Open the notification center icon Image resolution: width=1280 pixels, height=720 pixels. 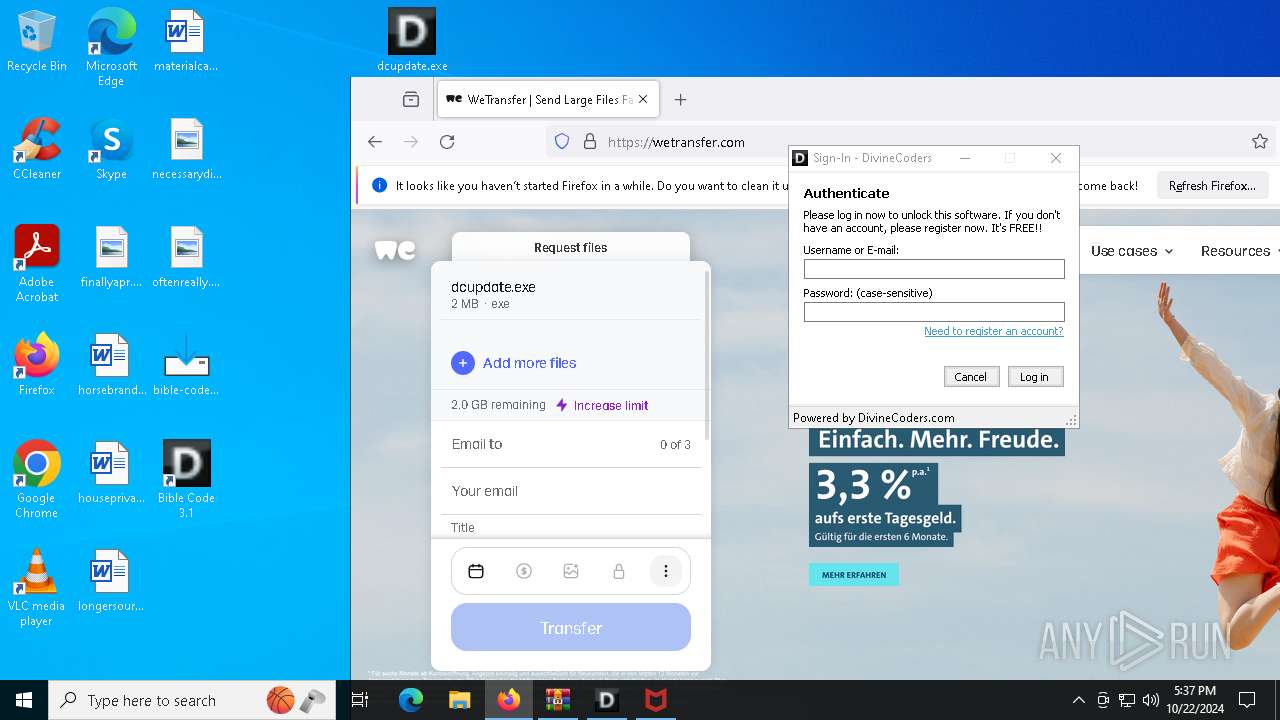pyautogui.click(x=1247, y=700)
